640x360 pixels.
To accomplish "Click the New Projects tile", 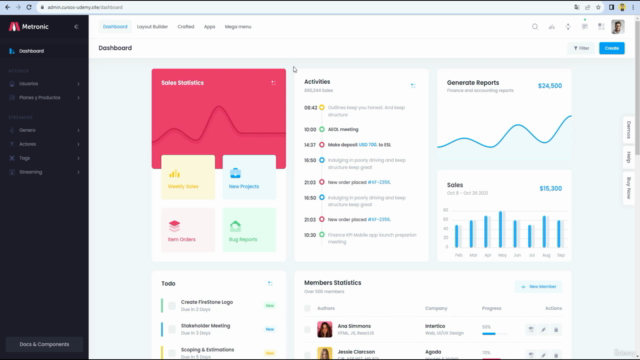I will (x=249, y=177).
